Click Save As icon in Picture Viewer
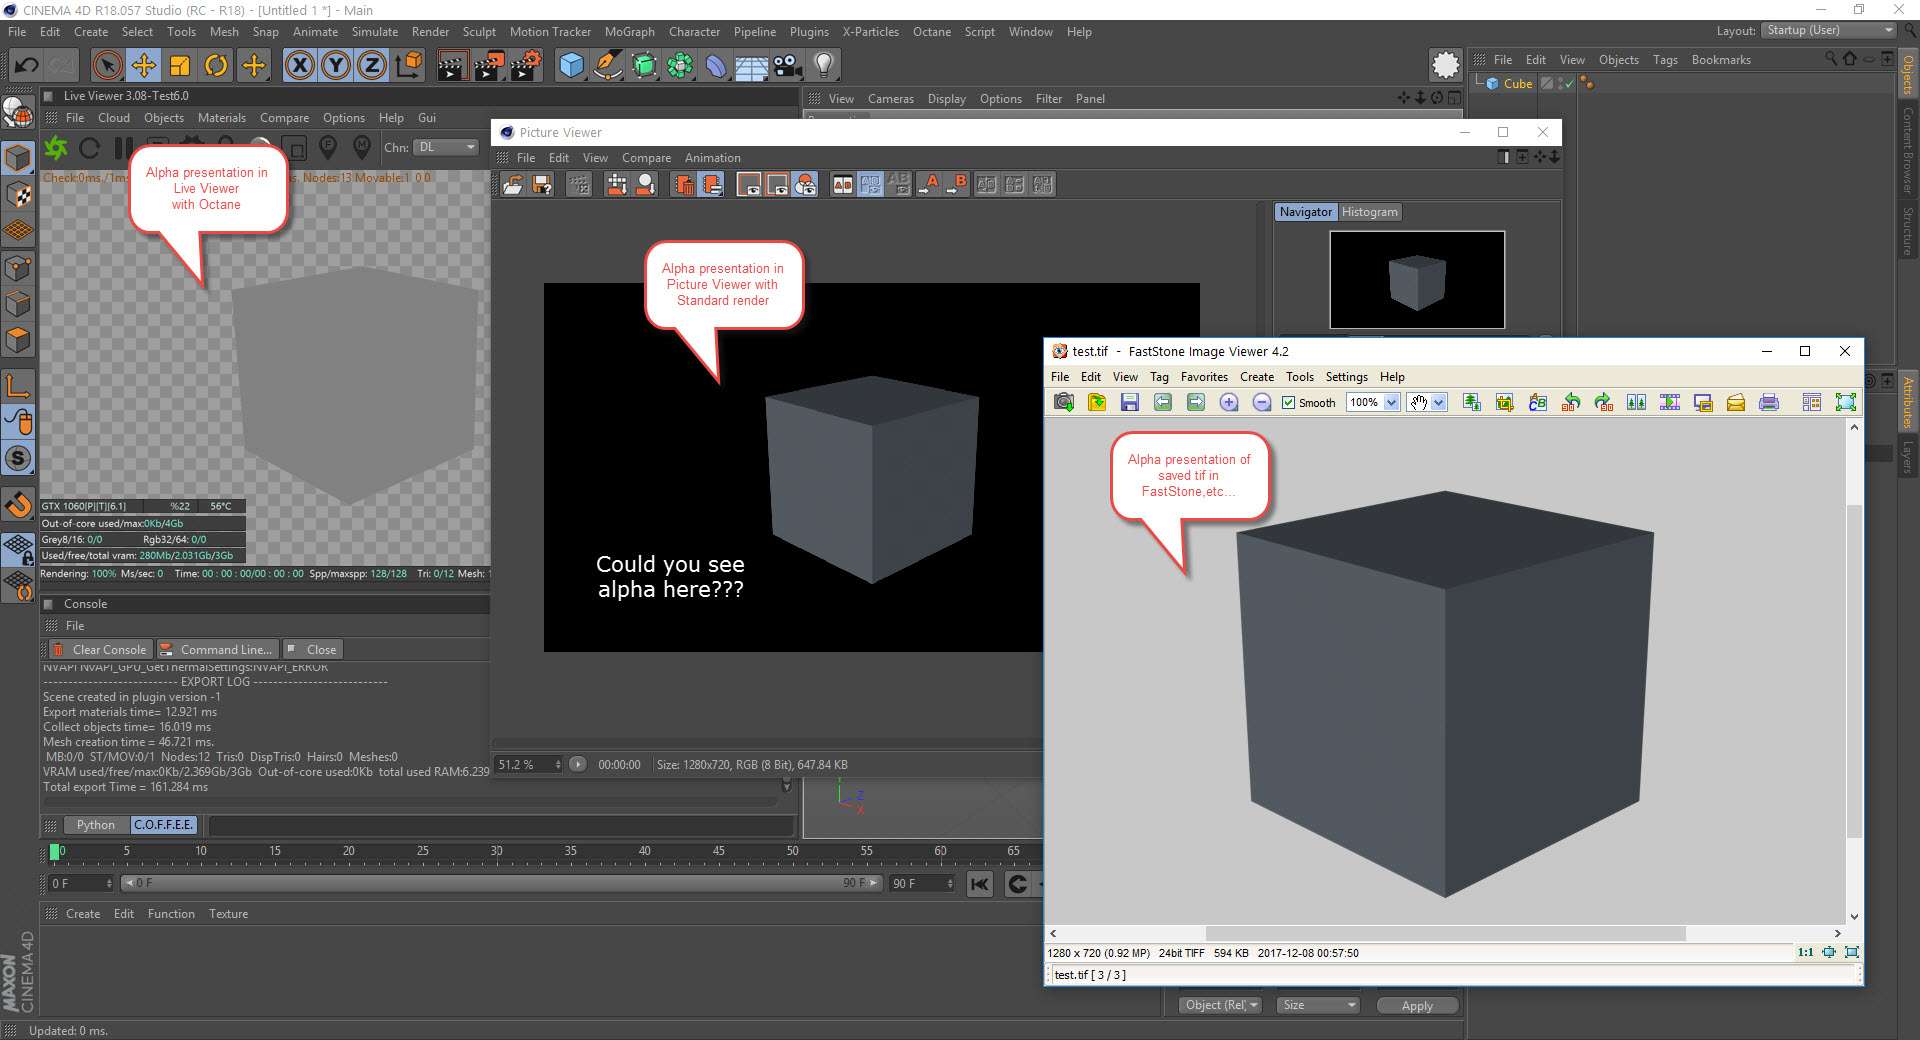1920x1040 pixels. pyautogui.click(x=542, y=185)
